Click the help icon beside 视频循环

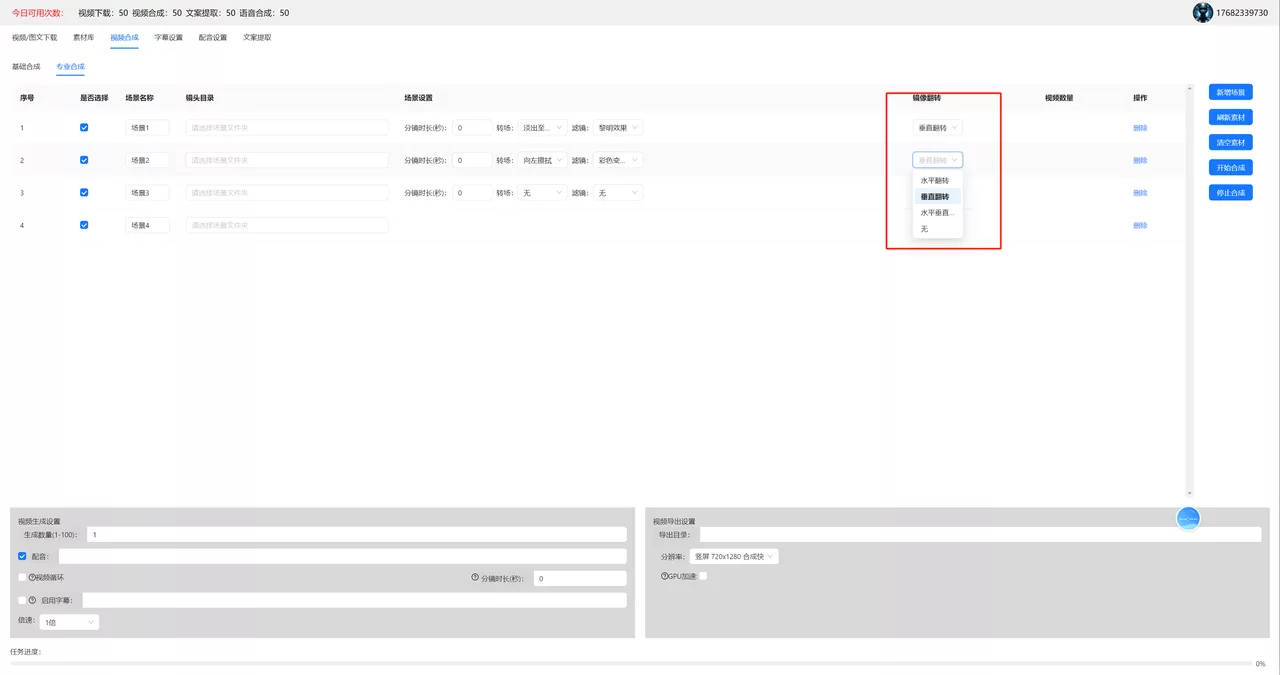[x=32, y=578]
